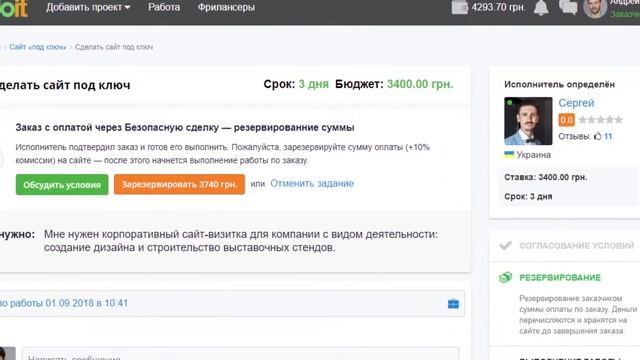Image resolution: width=640 pixels, height=360 pixels.
Task: Click the message input field
Action: point(240,354)
